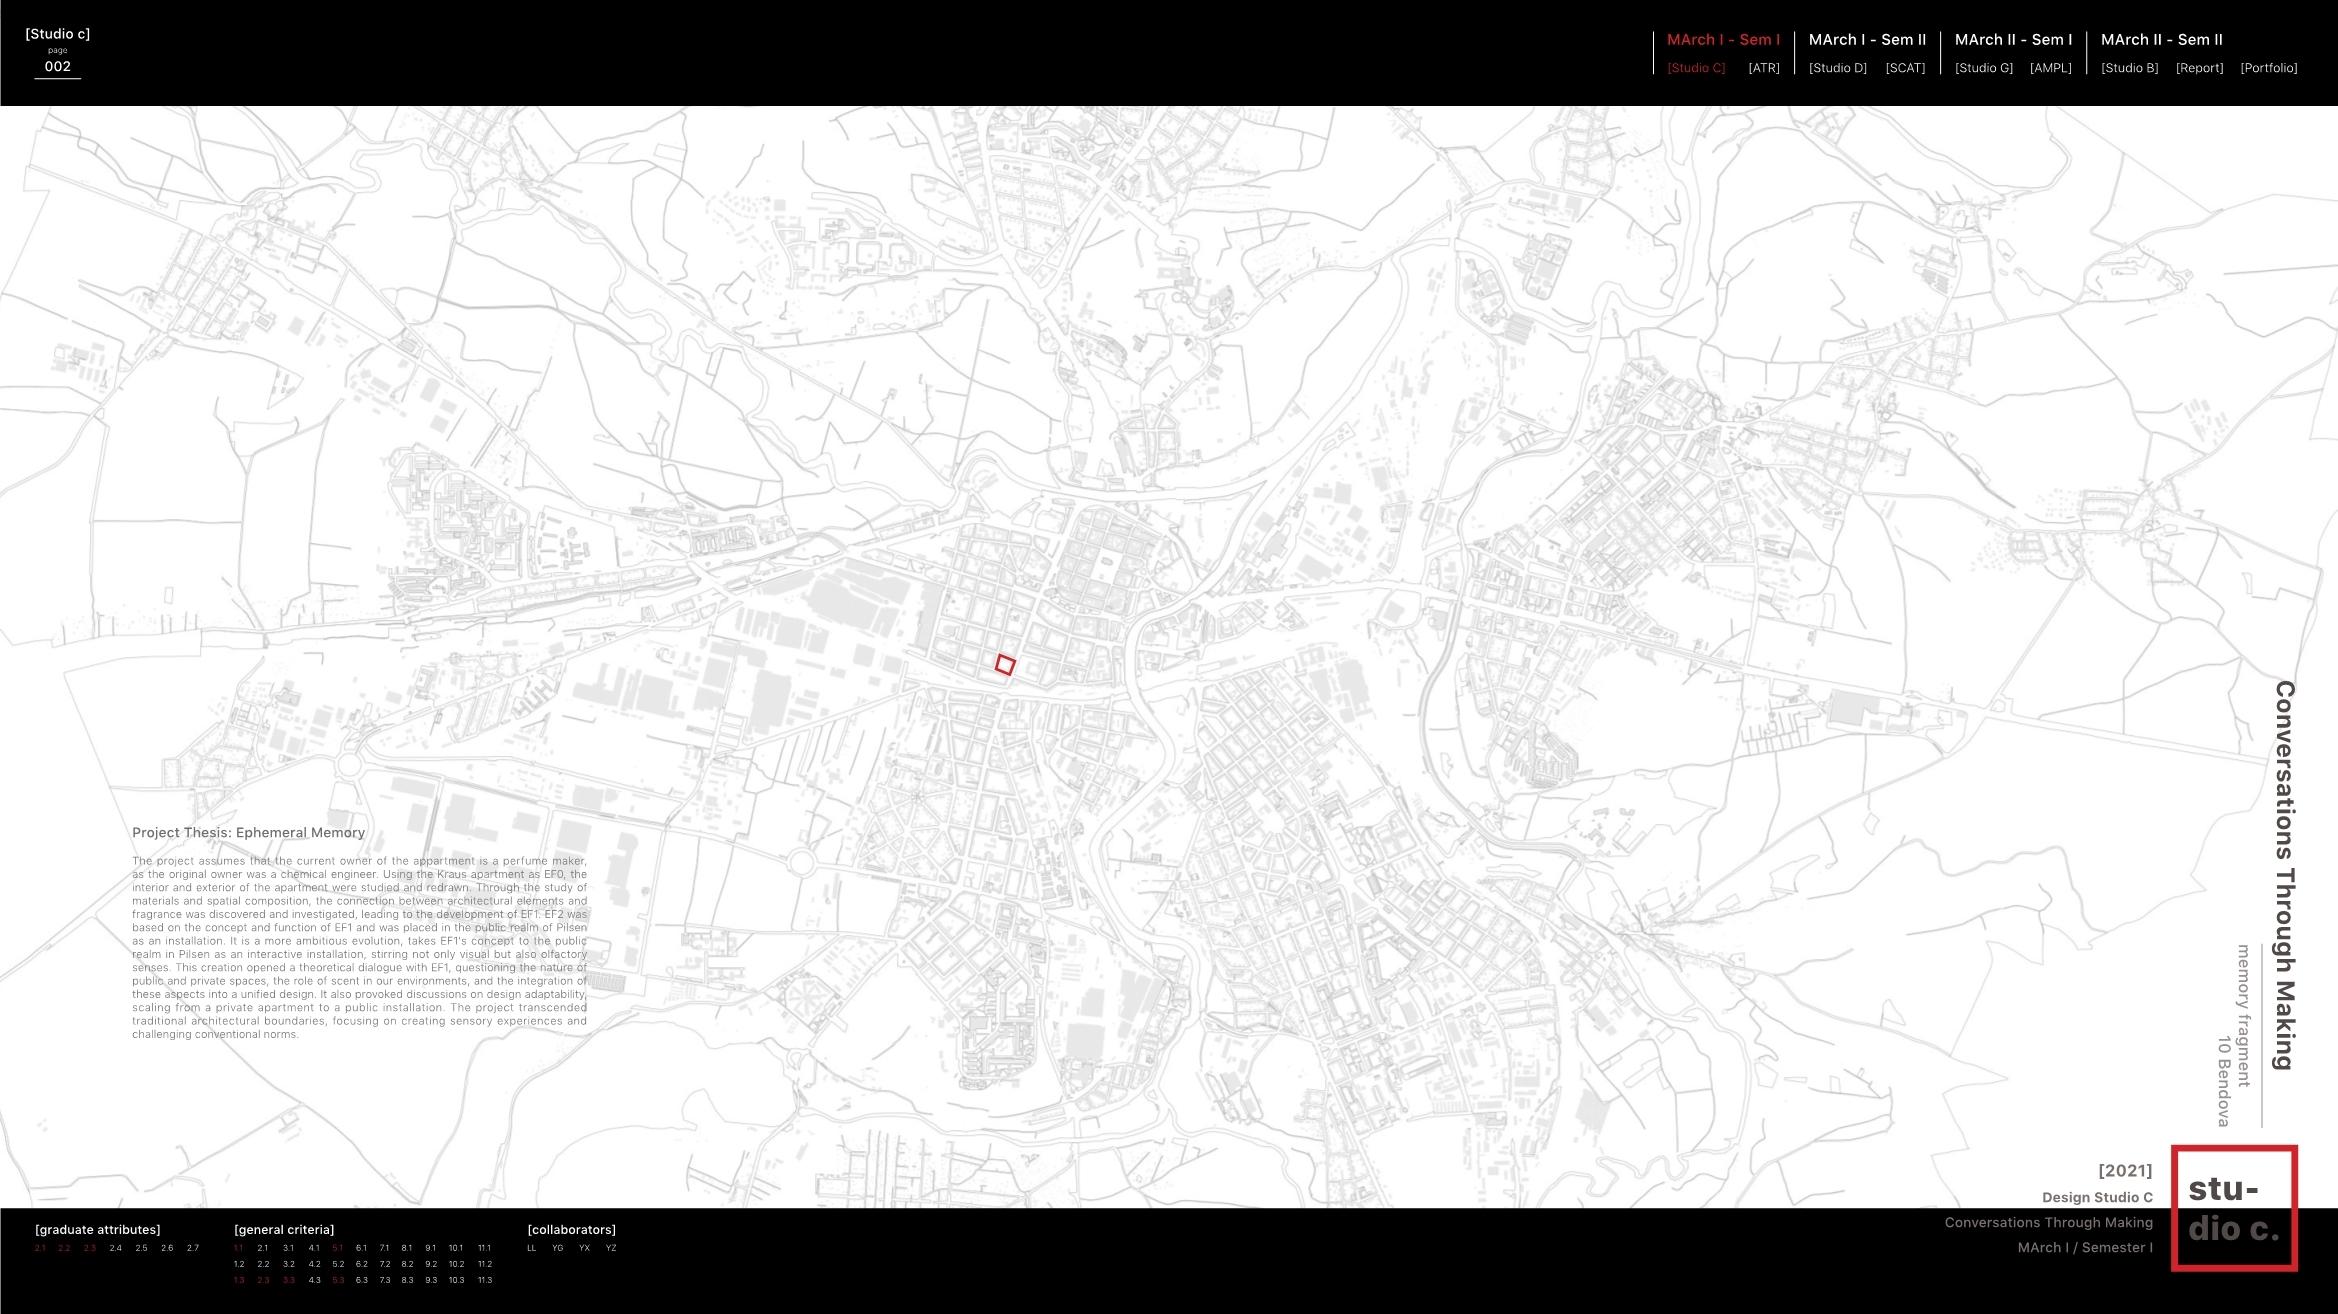Go to MArch II - Sem II

[2161, 40]
